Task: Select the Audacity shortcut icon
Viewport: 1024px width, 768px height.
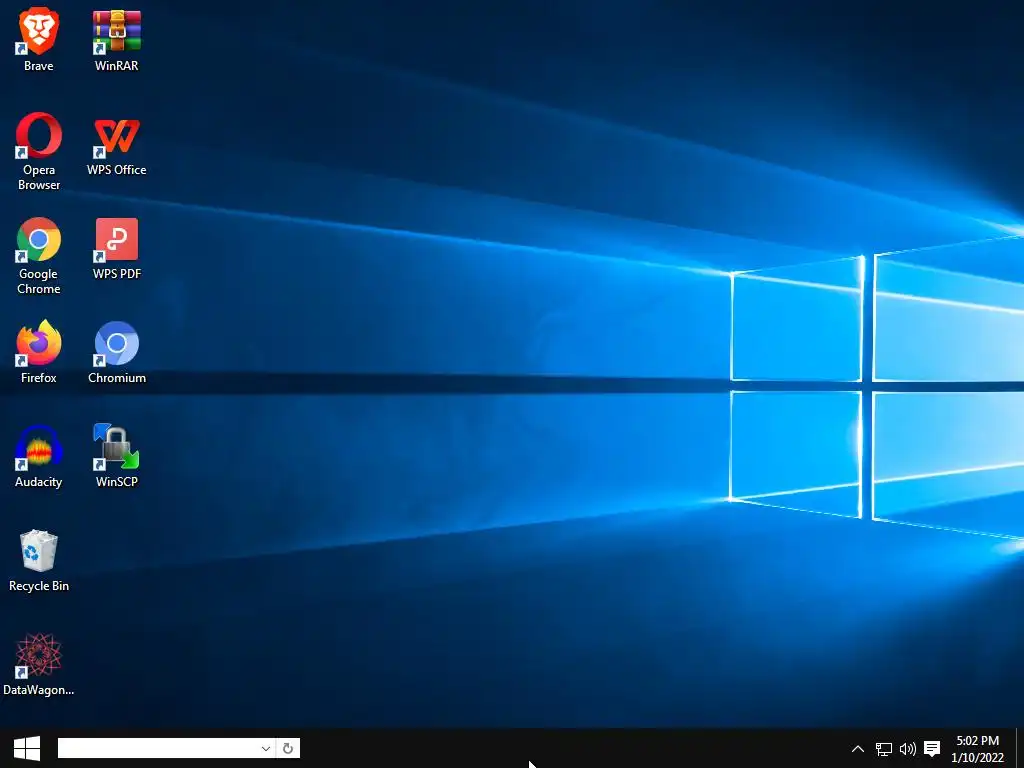Action: tap(39, 456)
